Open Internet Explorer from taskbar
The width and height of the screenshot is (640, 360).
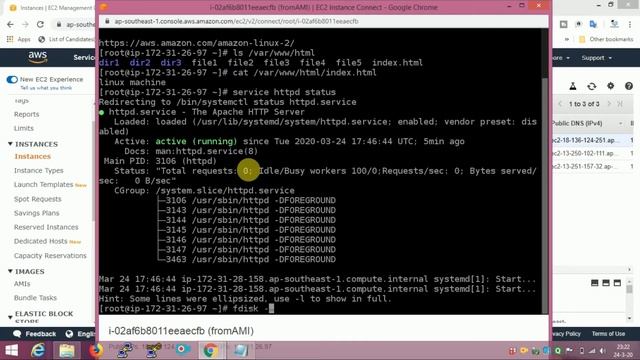coord(38,350)
